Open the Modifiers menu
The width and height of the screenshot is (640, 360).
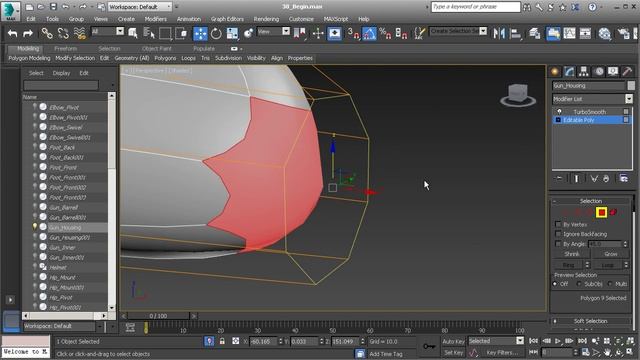156,19
